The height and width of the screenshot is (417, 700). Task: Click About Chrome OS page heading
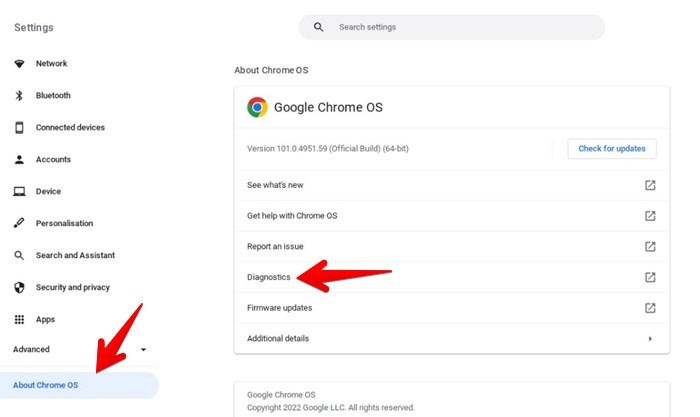coord(271,70)
